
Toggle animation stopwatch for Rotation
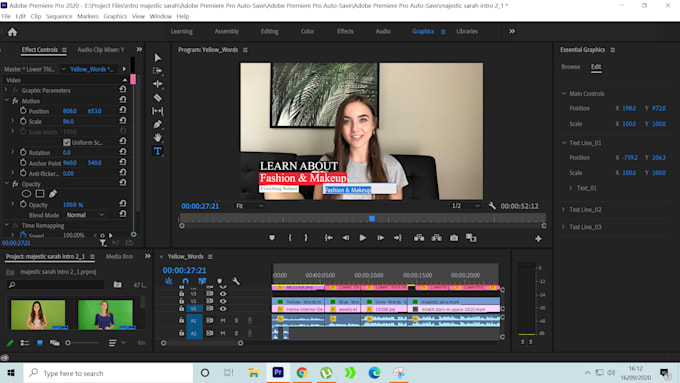23,152
